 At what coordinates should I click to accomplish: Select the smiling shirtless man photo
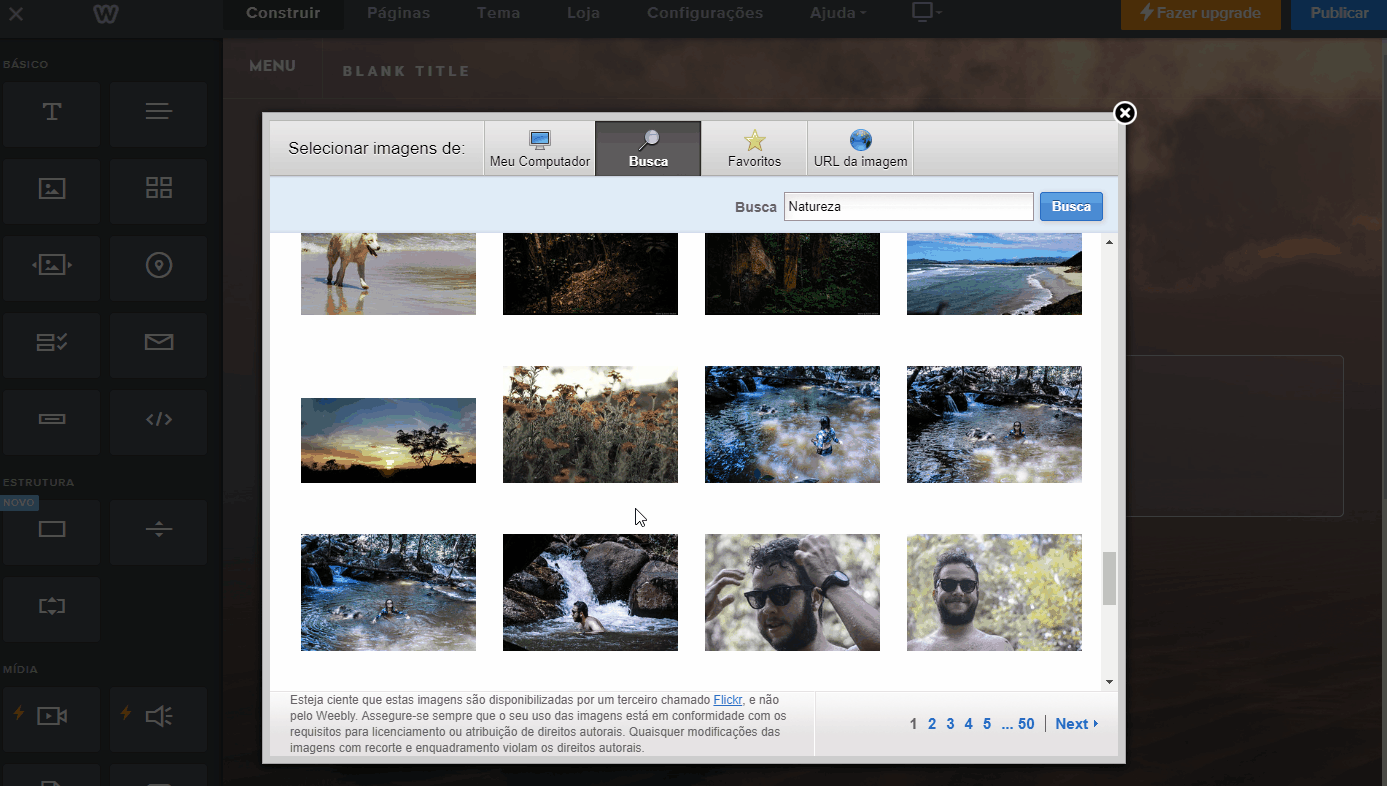tap(994, 592)
